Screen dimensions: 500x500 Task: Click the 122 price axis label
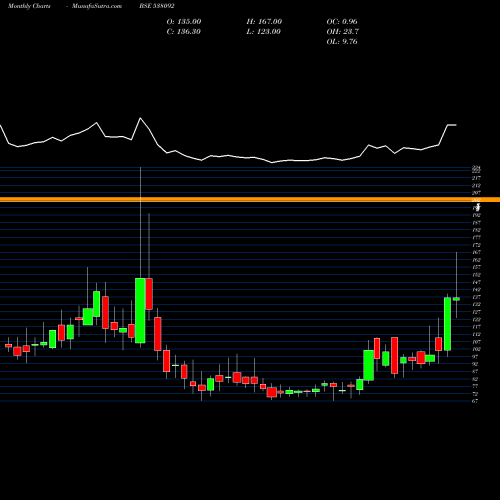476,320
